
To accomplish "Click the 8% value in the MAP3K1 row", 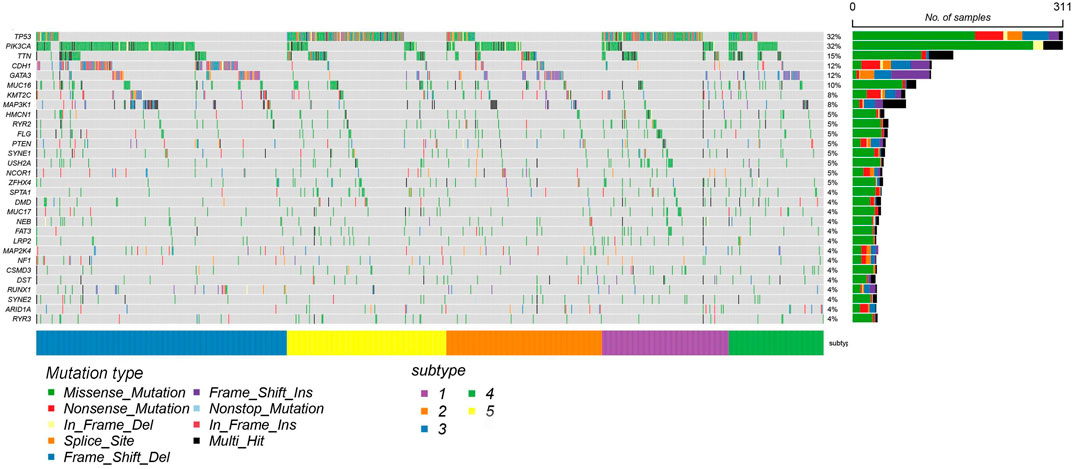I will point(831,105).
